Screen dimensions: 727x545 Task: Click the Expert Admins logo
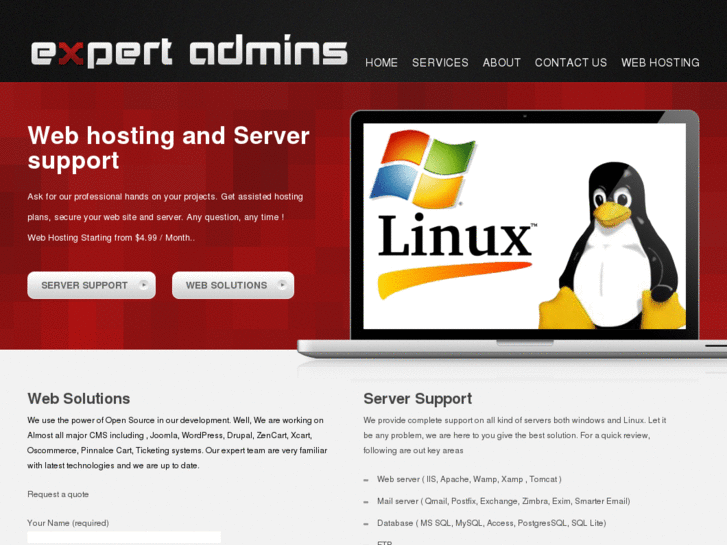[x=189, y=51]
